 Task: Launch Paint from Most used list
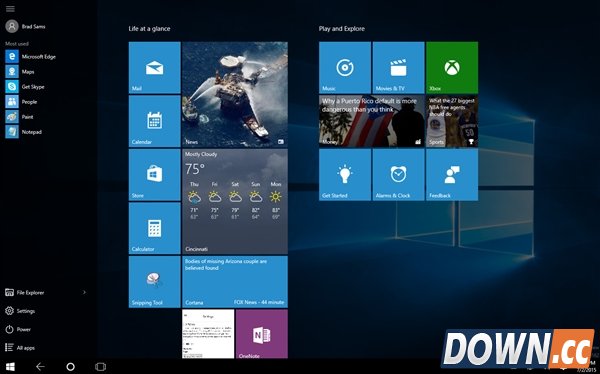coord(20,117)
